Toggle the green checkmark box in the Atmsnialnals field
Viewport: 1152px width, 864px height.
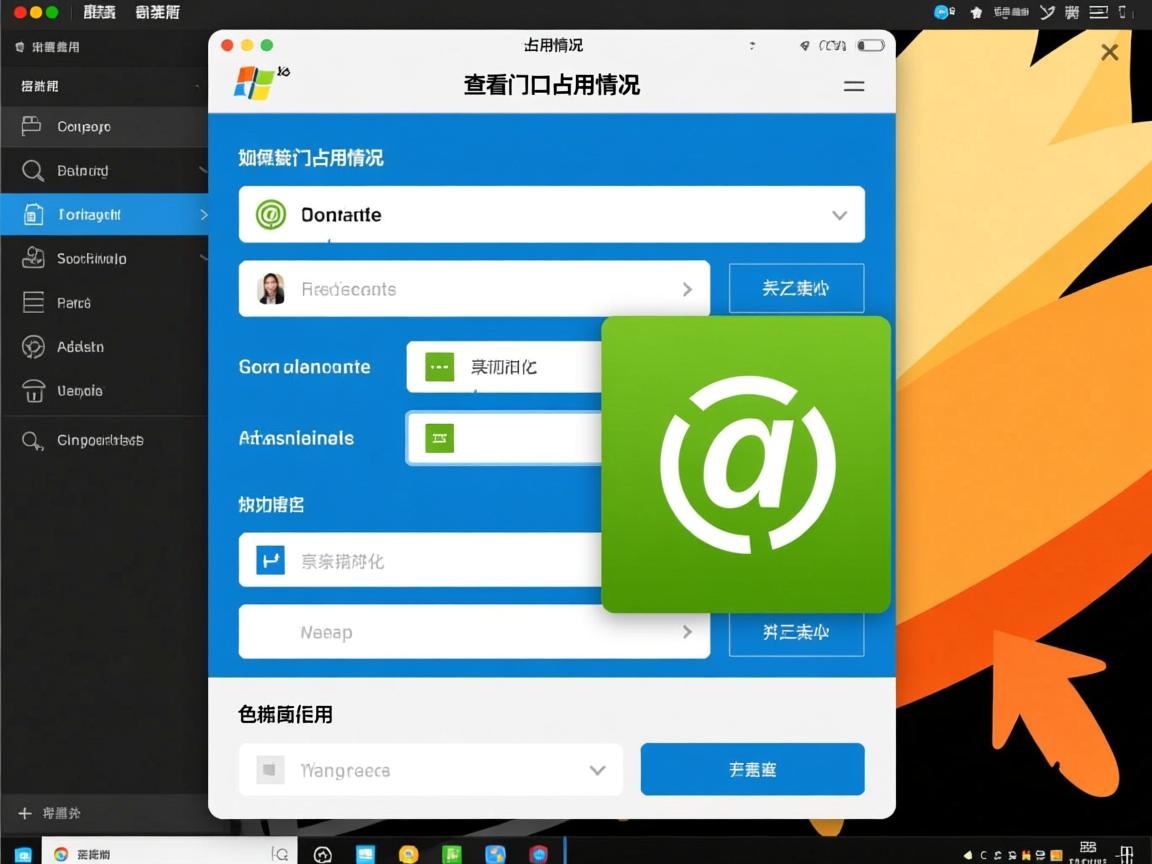(x=439, y=438)
